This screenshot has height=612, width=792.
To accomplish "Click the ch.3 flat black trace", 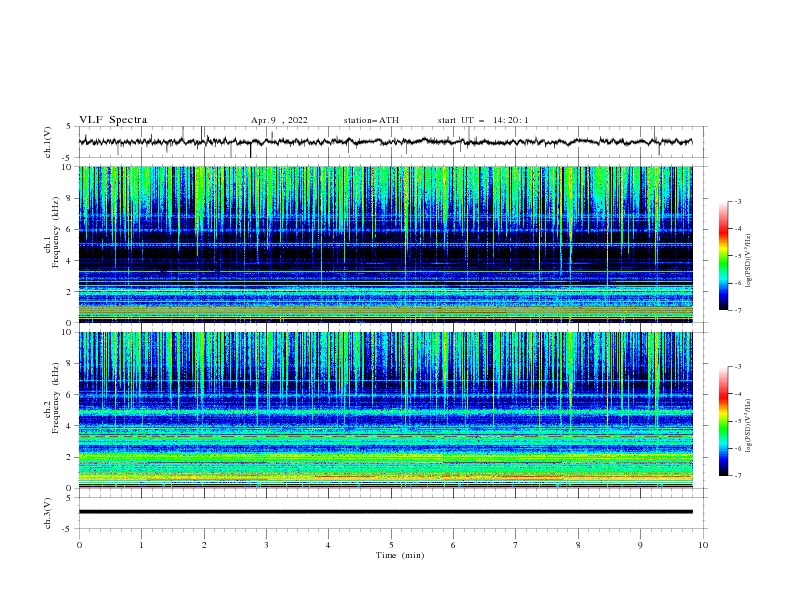I will [385, 512].
